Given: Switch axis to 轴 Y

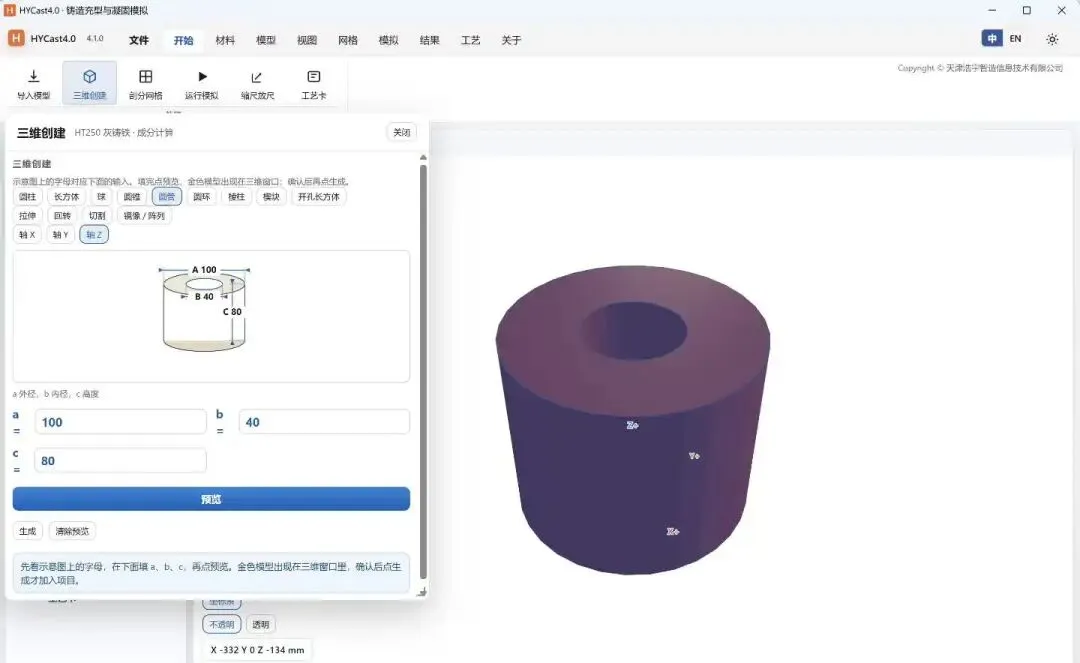Looking at the screenshot, I should [x=61, y=235].
